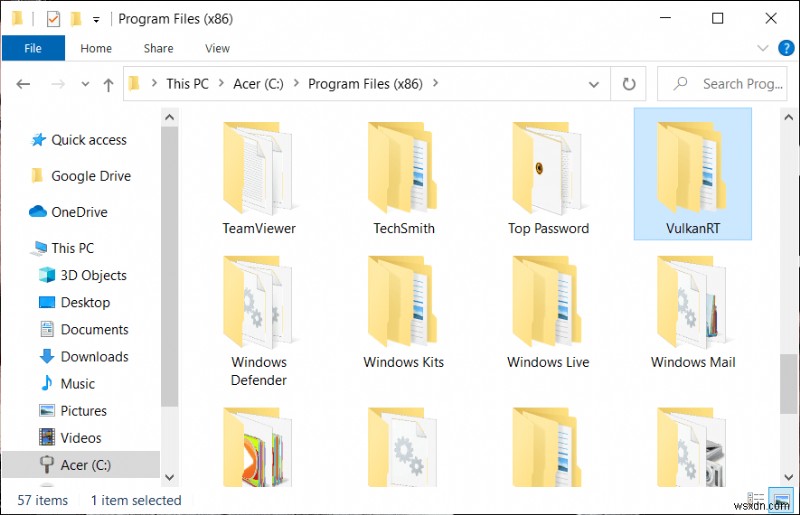
Task: Click the file list scrollbar thumb
Action: click(788, 383)
